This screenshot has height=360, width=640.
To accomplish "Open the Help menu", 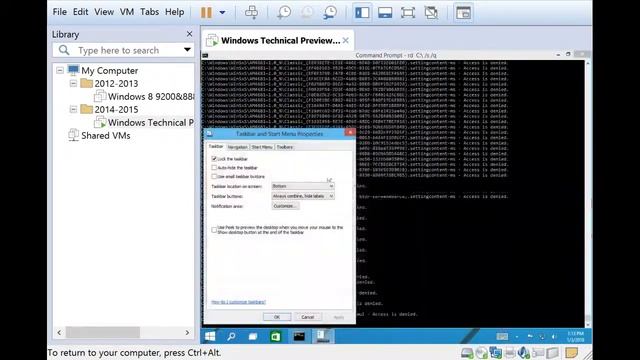I will [x=174, y=12].
